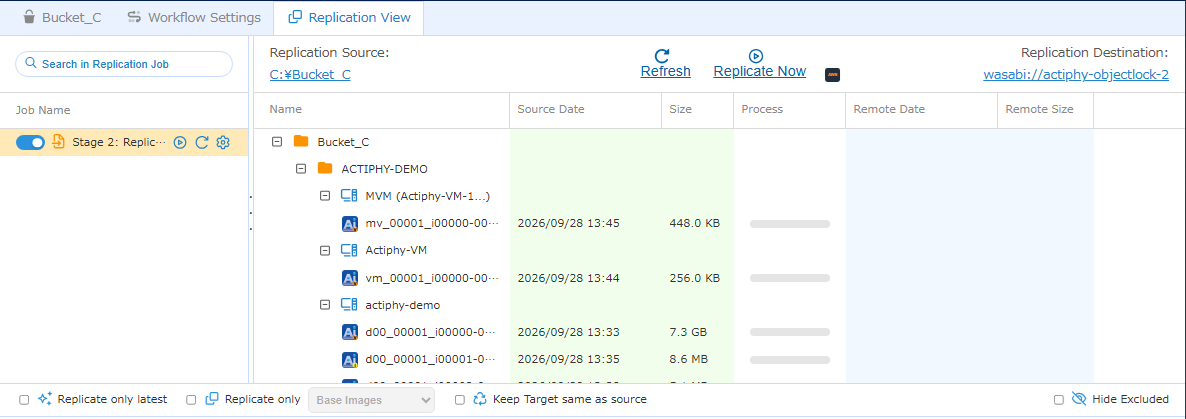The width and height of the screenshot is (1186, 419).
Task: Click the sync icon beside Keep Target same
Action: 480,399
